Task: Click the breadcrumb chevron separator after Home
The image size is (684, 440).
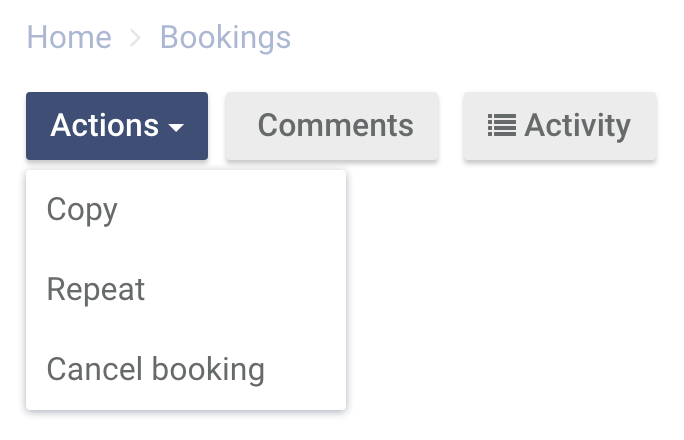Action: click(x=136, y=38)
